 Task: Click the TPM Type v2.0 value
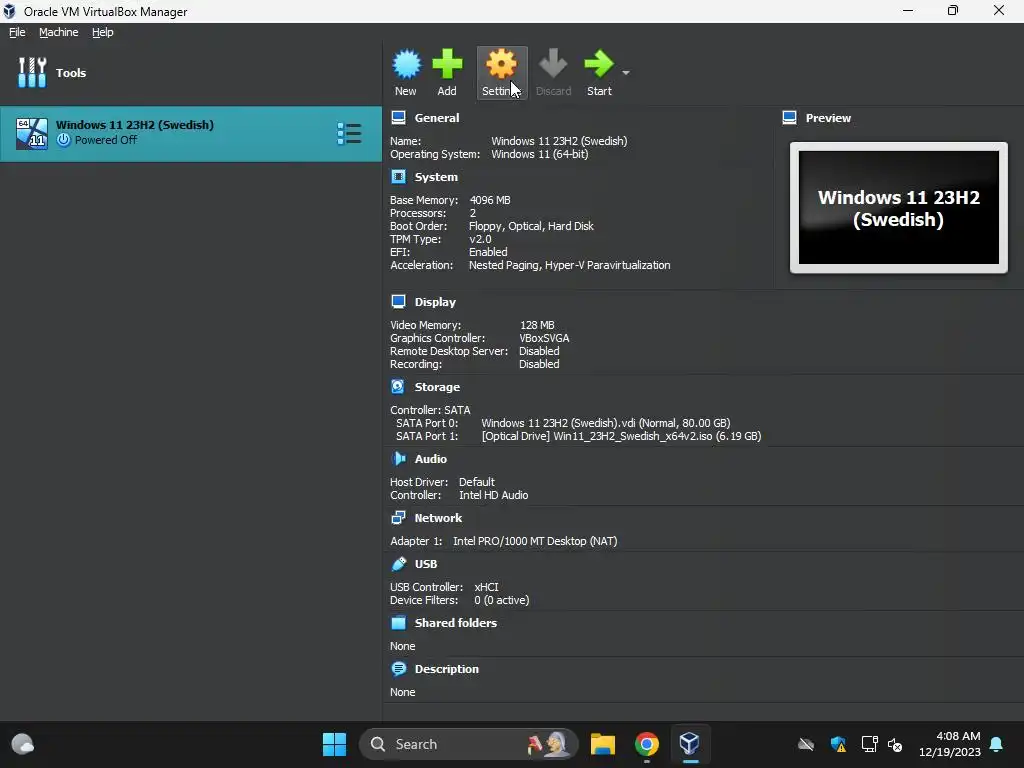480,239
